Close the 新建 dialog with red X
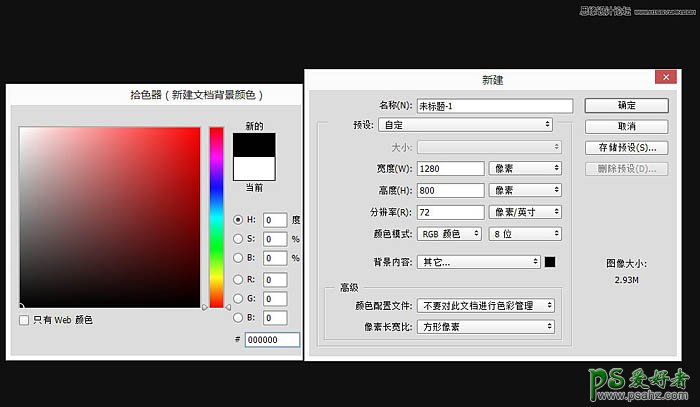The height and width of the screenshot is (407, 700). tap(662, 77)
